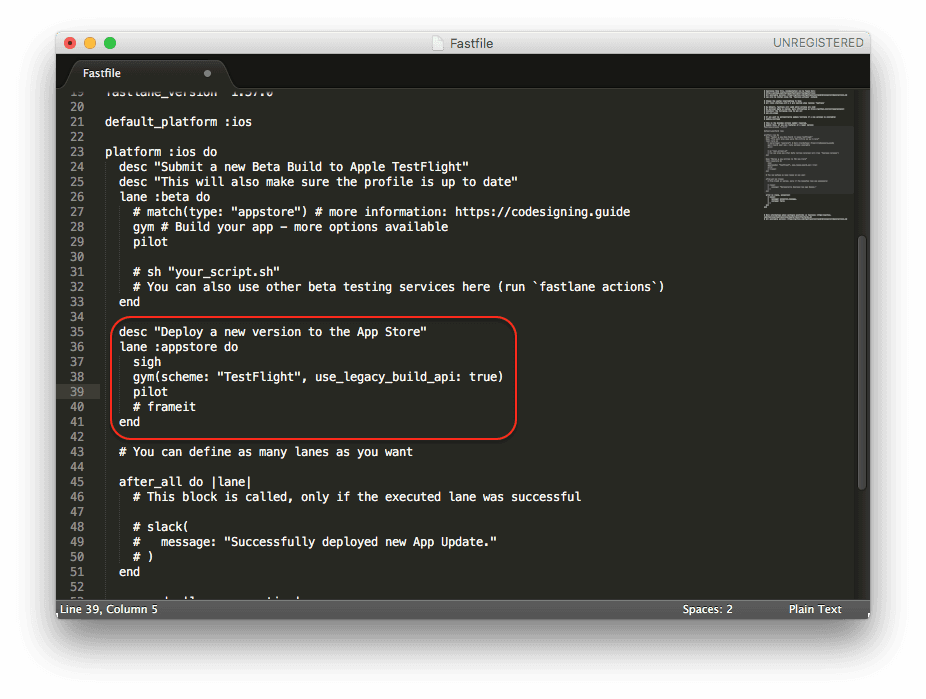The height and width of the screenshot is (699, 926).
Task: Click the document icon in the title bar
Action: tap(438, 43)
